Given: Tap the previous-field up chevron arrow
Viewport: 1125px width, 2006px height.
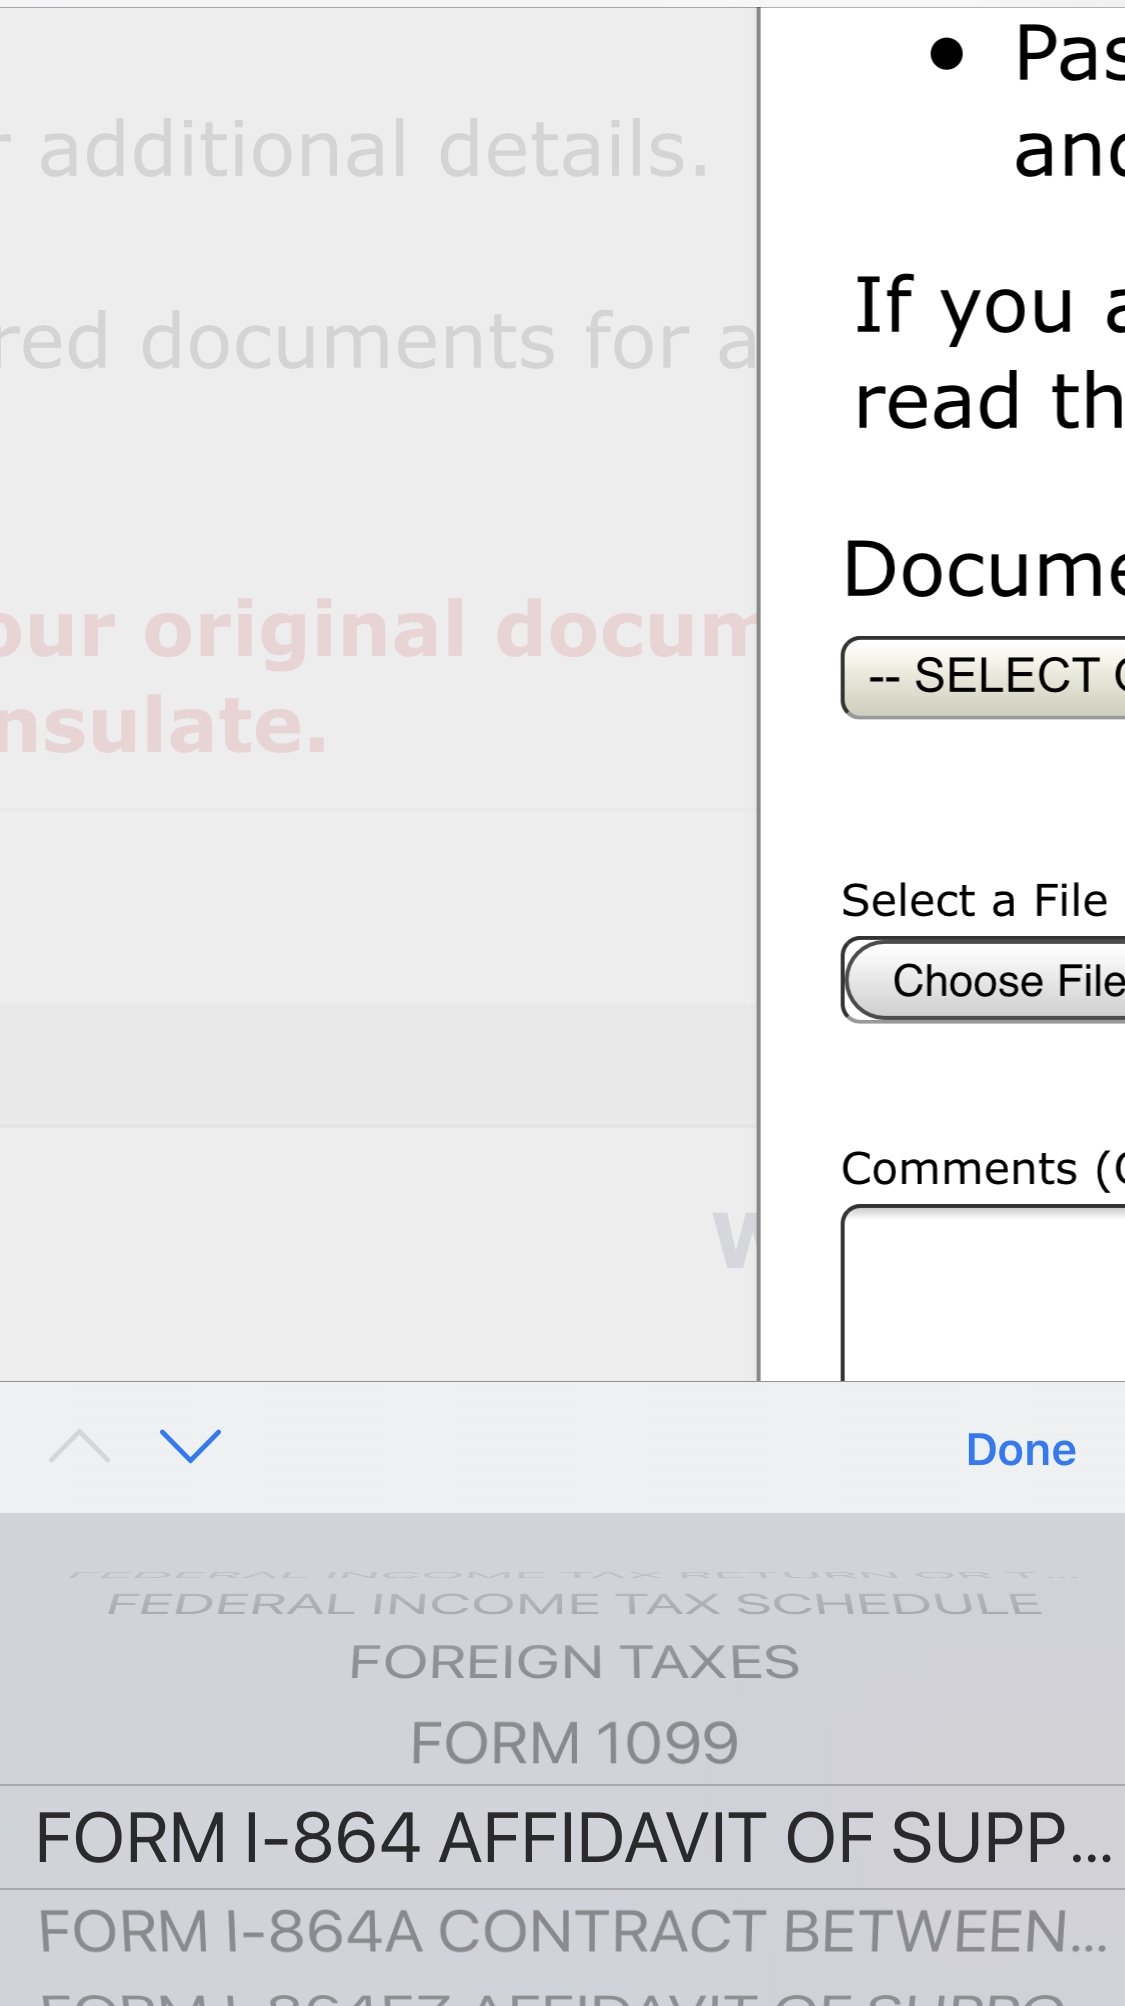Looking at the screenshot, I should pyautogui.click(x=79, y=1446).
